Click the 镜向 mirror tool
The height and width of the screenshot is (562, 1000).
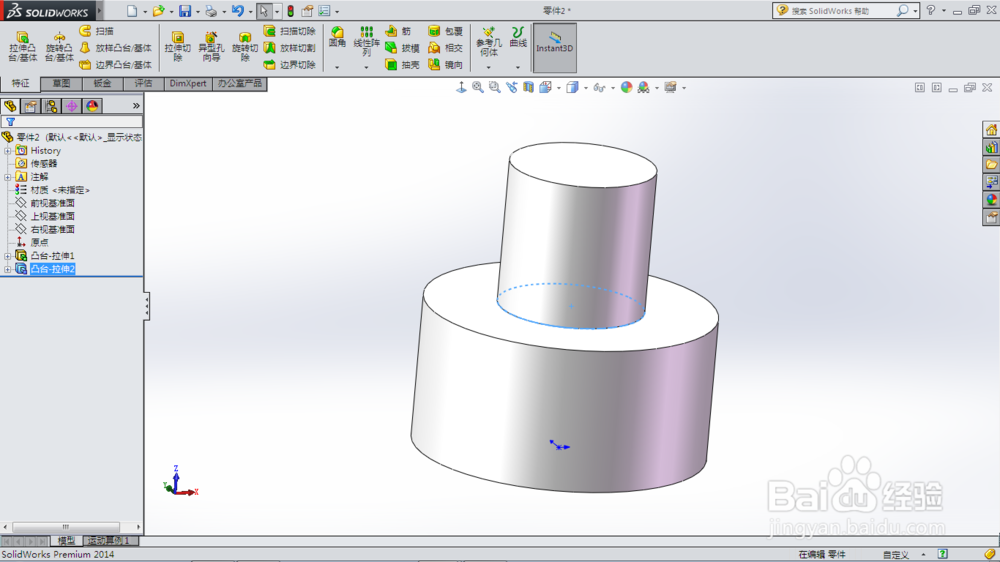(x=445, y=64)
